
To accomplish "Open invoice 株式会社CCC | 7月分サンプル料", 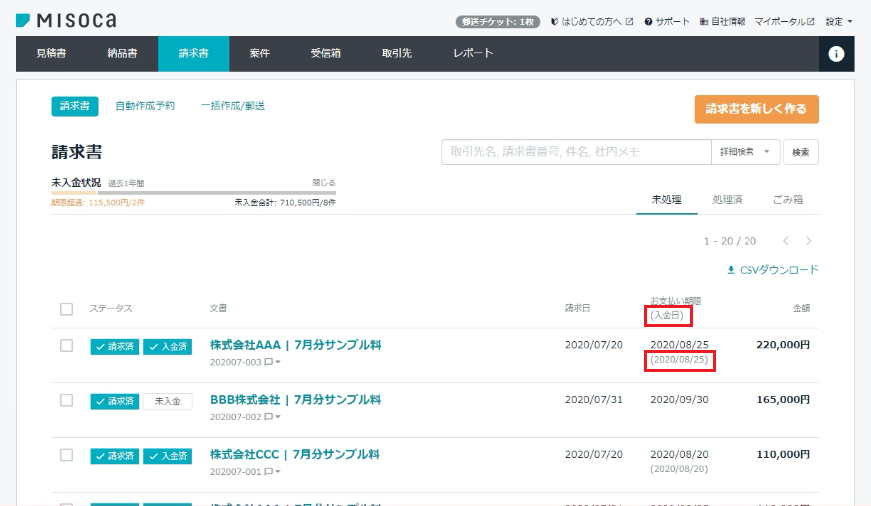I will click(x=294, y=454).
